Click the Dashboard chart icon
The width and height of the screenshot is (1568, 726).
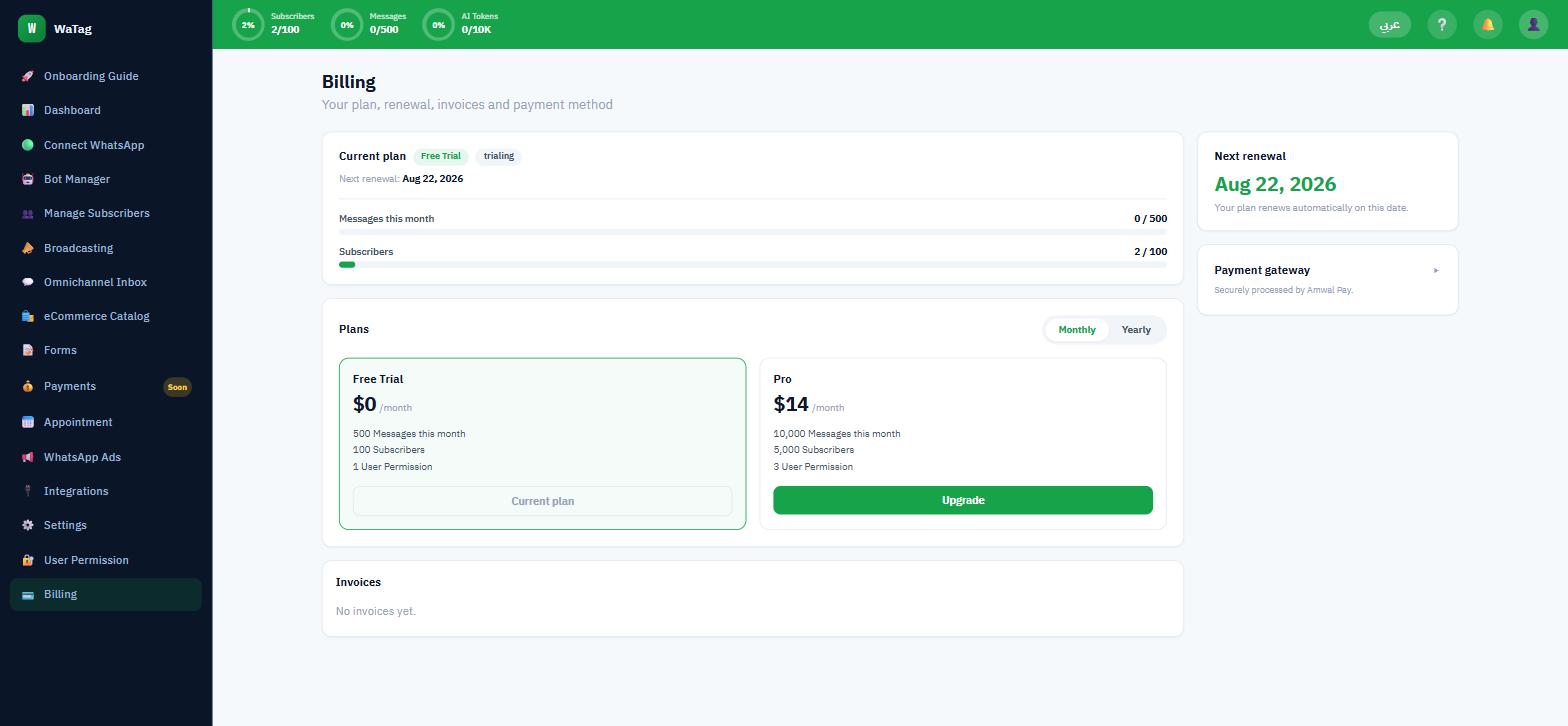pos(28,110)
